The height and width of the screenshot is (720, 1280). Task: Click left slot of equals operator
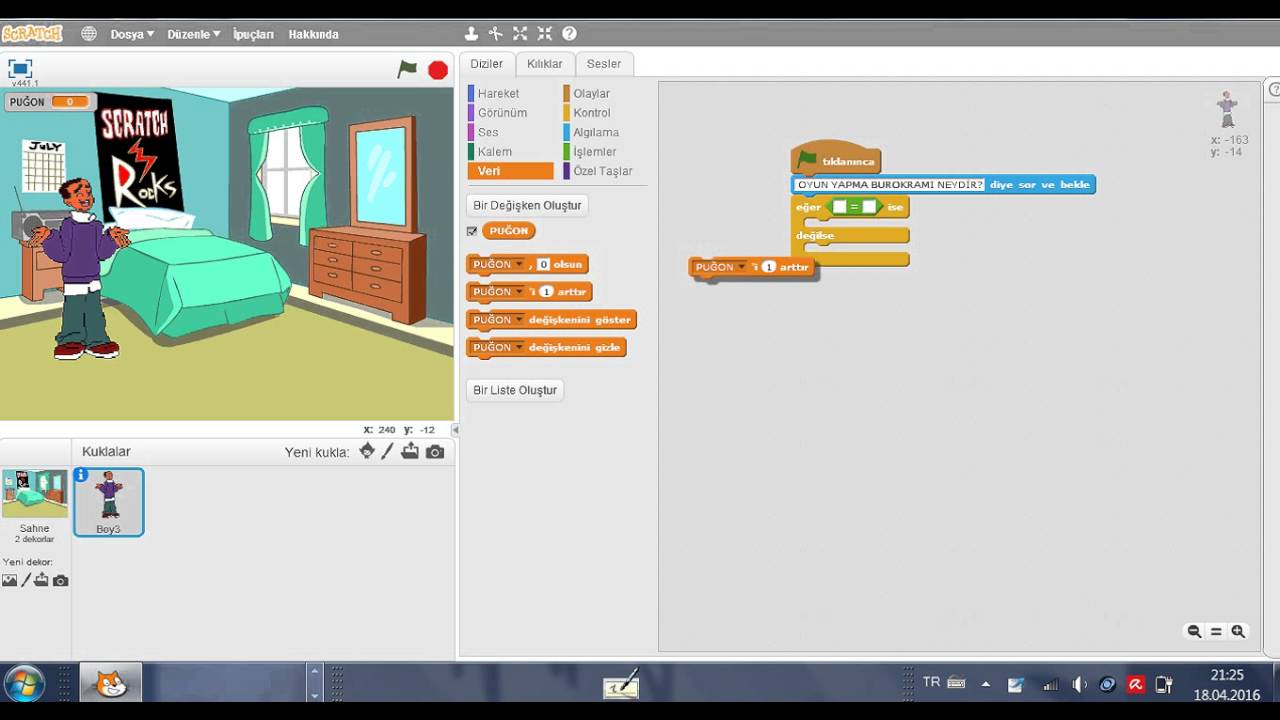[840, 207]
